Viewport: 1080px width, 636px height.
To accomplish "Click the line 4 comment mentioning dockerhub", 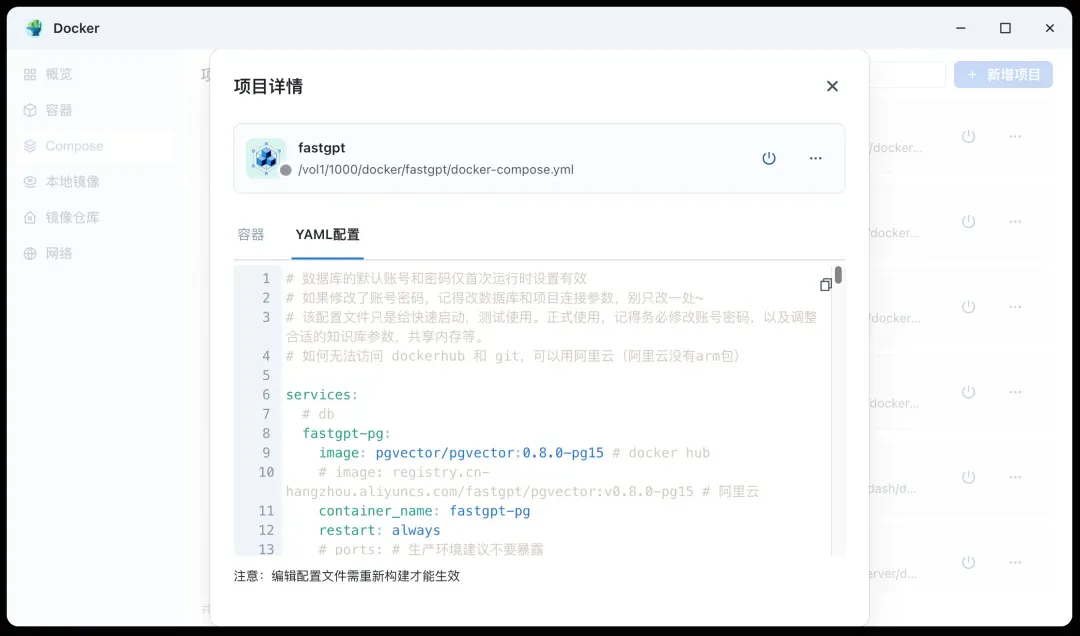I will [x=512, y=356].
